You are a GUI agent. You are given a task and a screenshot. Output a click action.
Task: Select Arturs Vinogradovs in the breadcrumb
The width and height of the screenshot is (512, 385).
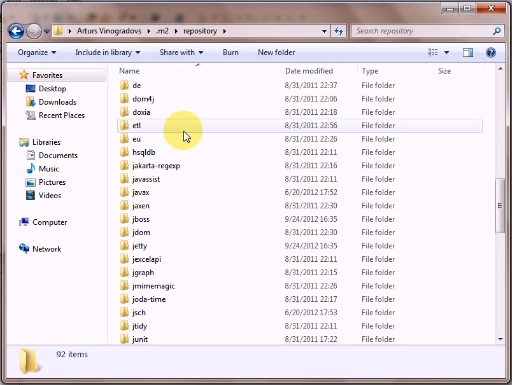[x=109, y=31]
